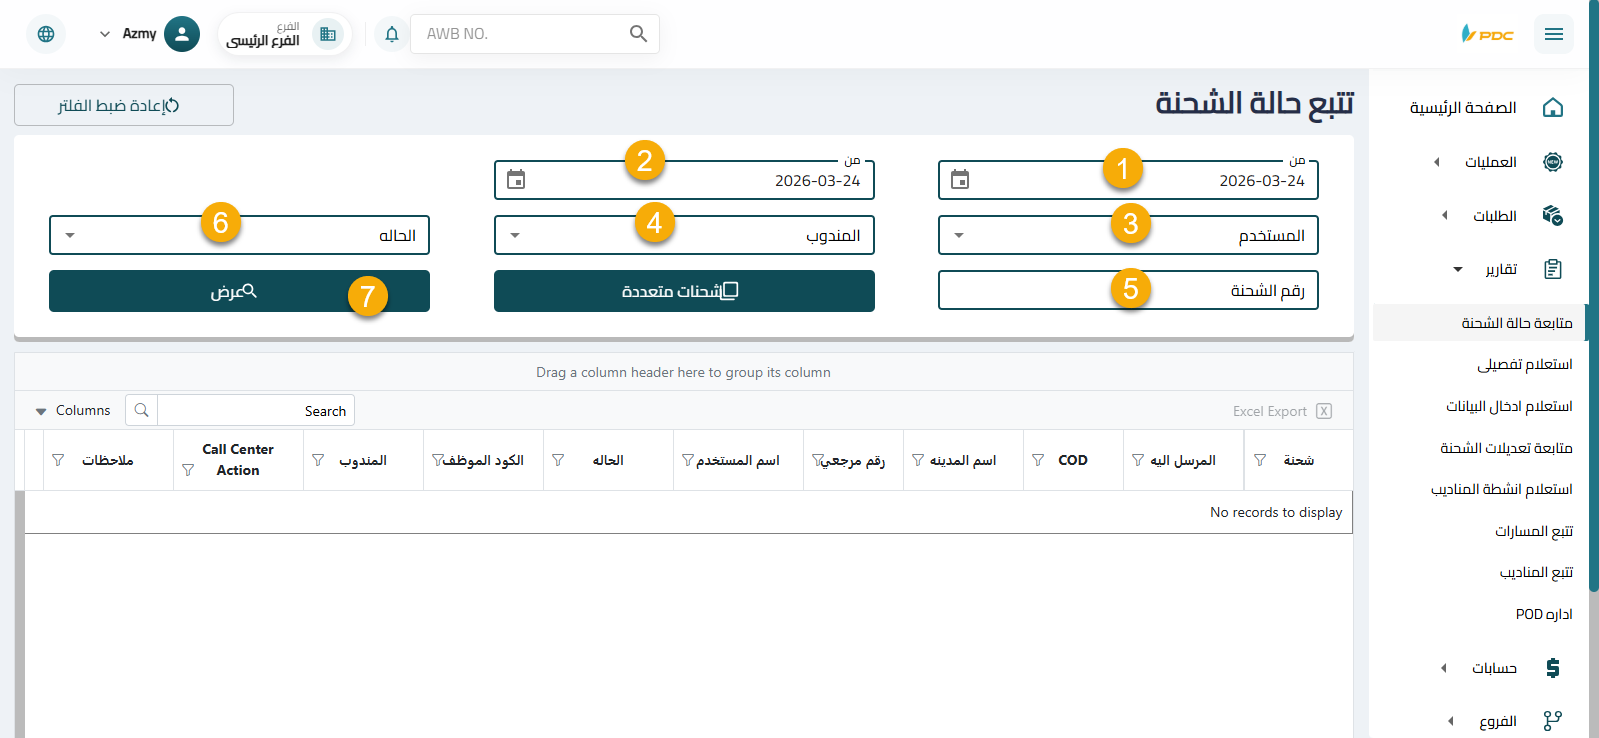1599x738 pixels.
Task: Click filter icon on المندوب column
Action: 318,460
